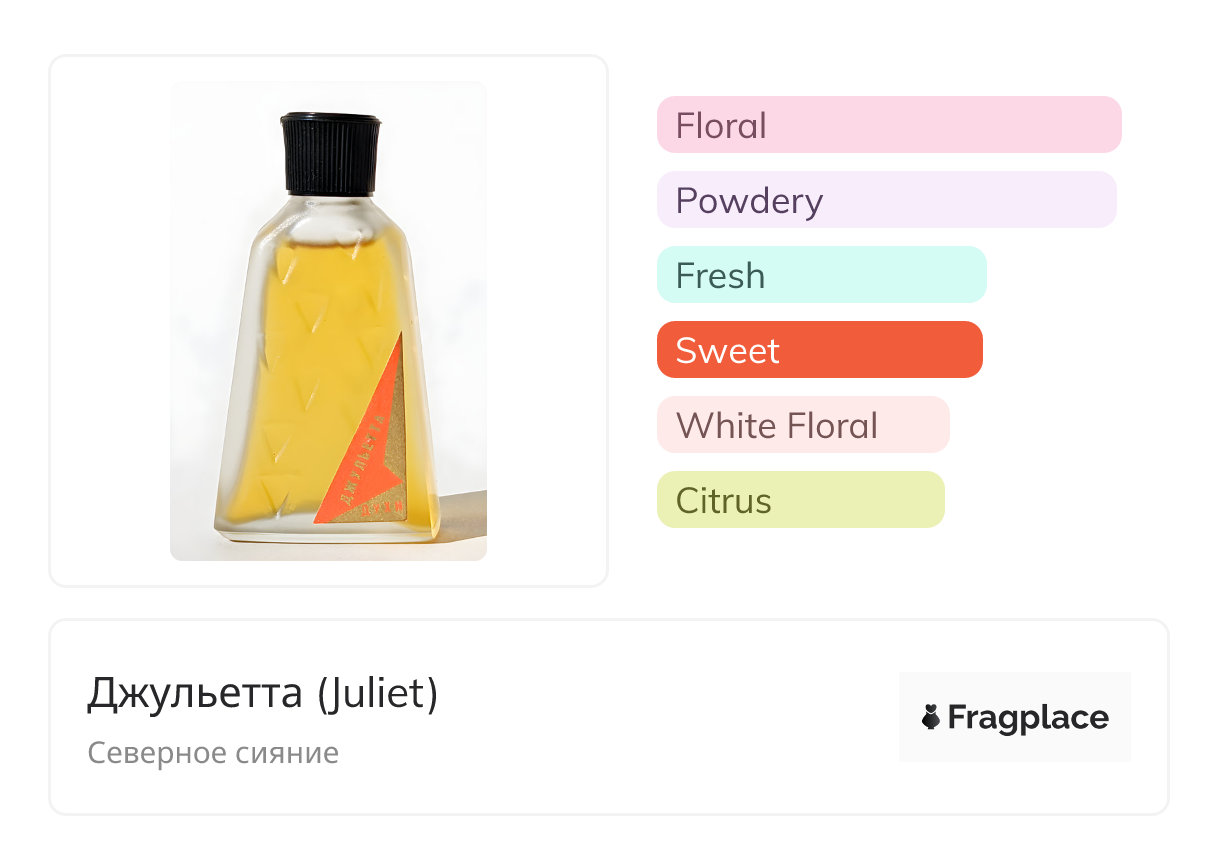Click the word "Citrus" in the bottom bar

723,500
